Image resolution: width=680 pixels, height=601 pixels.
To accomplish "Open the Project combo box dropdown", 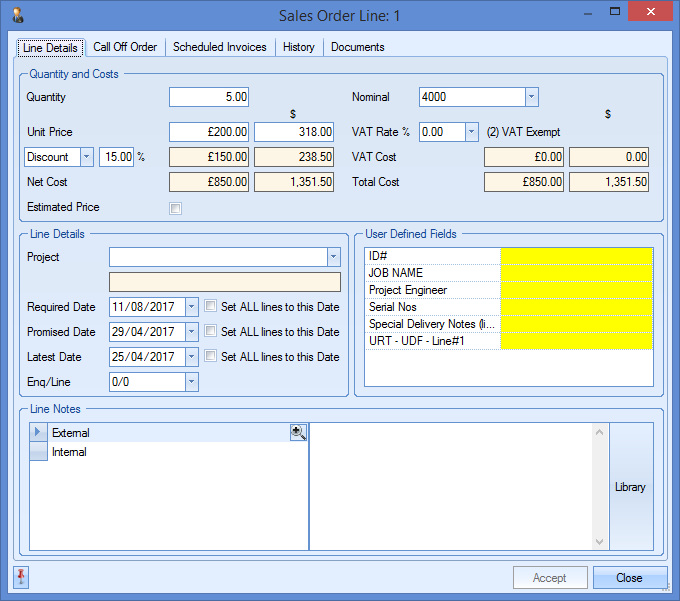I will point(333,257).
